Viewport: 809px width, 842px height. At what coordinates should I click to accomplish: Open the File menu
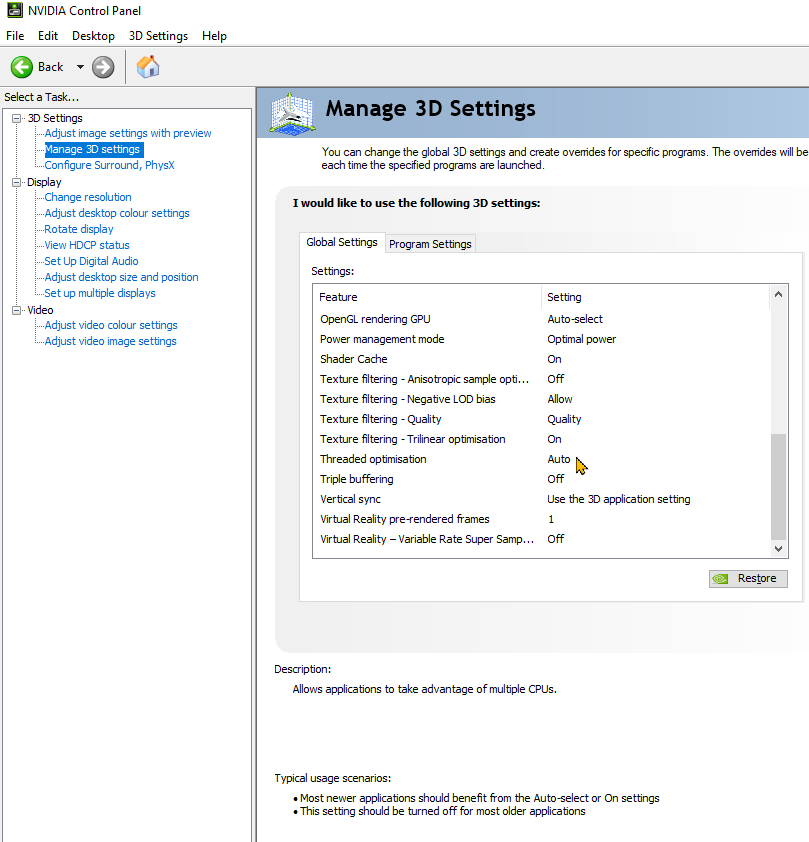coord(15,36)
